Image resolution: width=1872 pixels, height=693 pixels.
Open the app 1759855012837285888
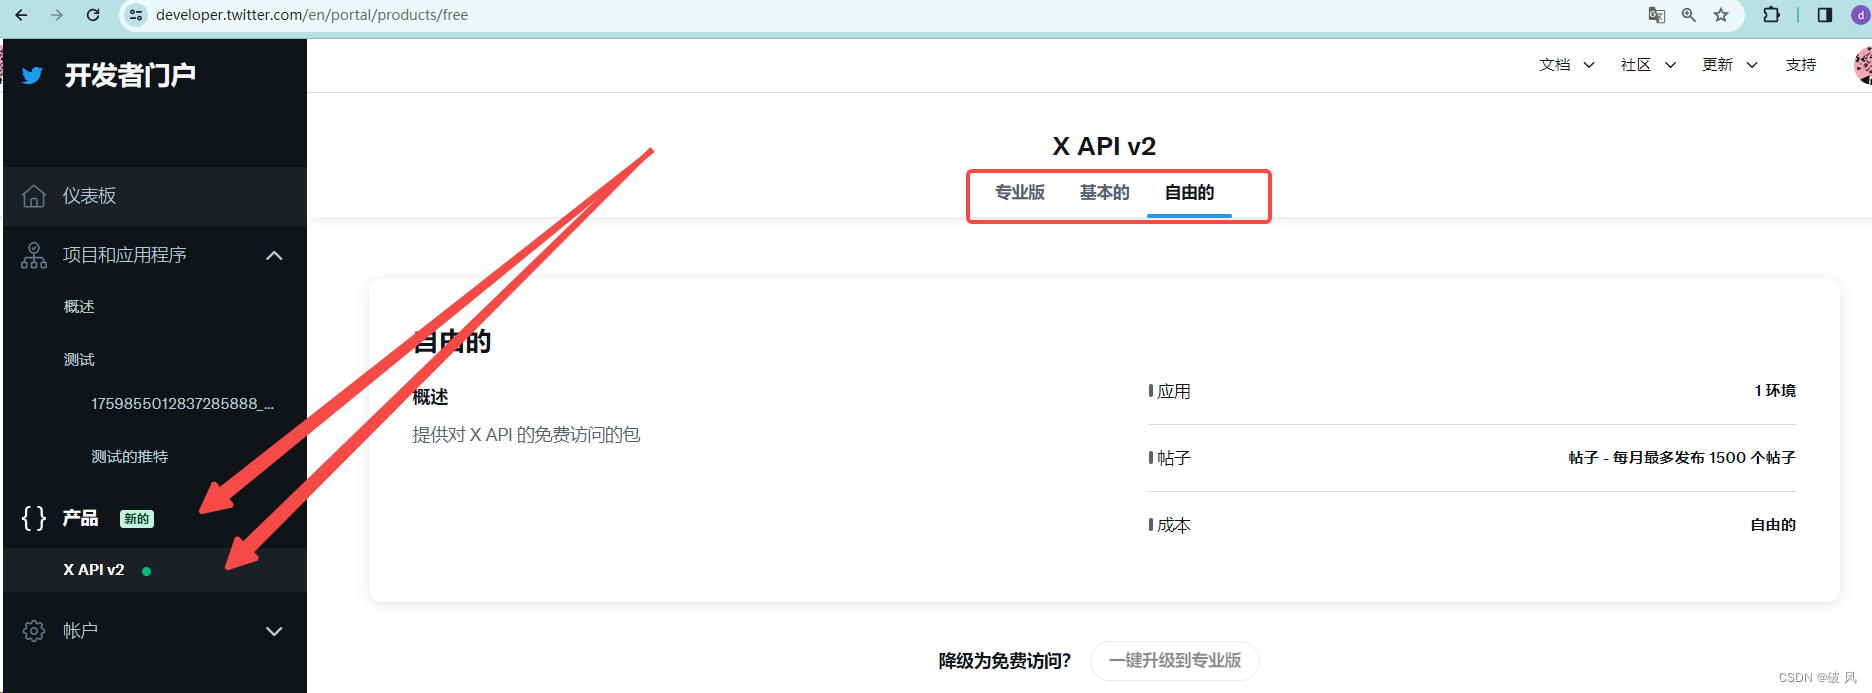click(183, 404)
